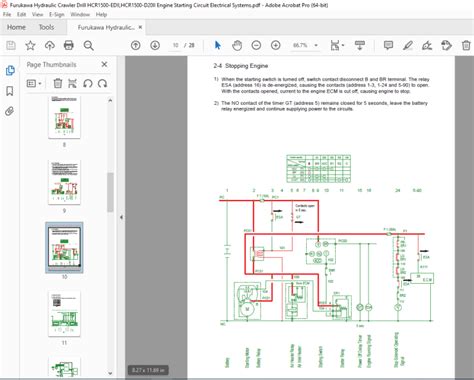The image size is (474, 380).
Task: Collapse the navigation pane arrow
Action: [121, 217]
